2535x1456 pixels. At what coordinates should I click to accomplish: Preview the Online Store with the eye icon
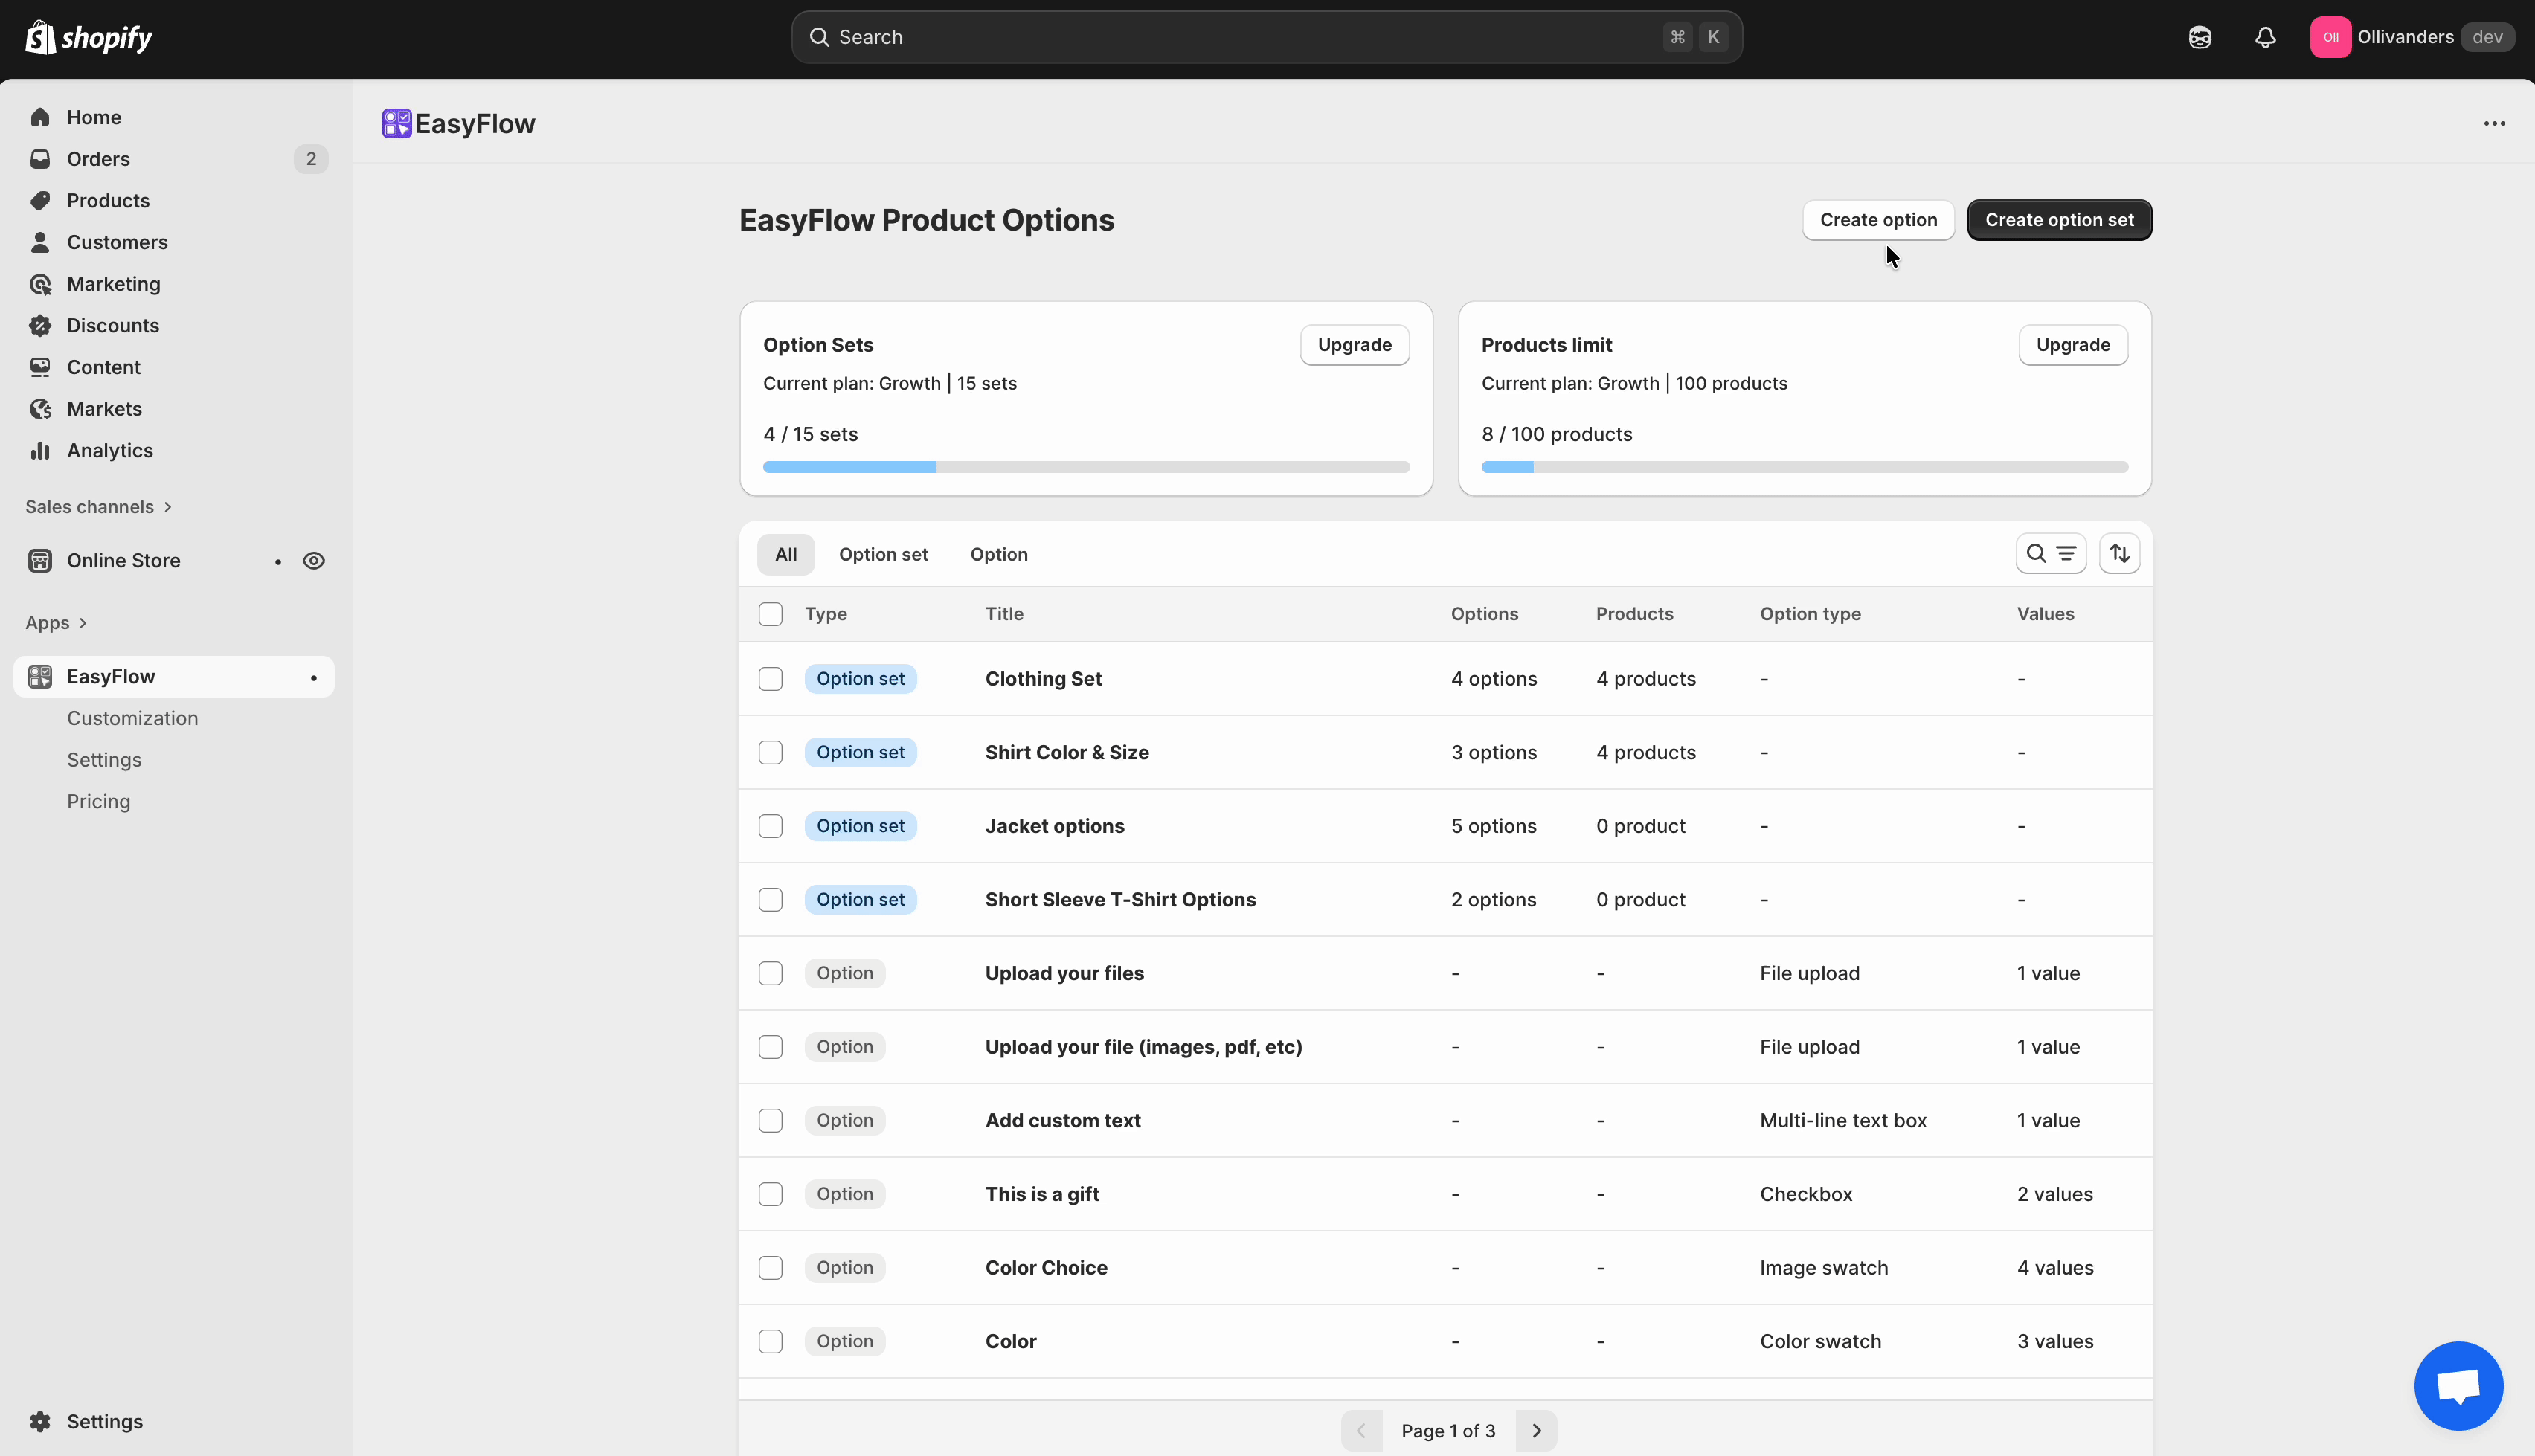pos(314,560)
